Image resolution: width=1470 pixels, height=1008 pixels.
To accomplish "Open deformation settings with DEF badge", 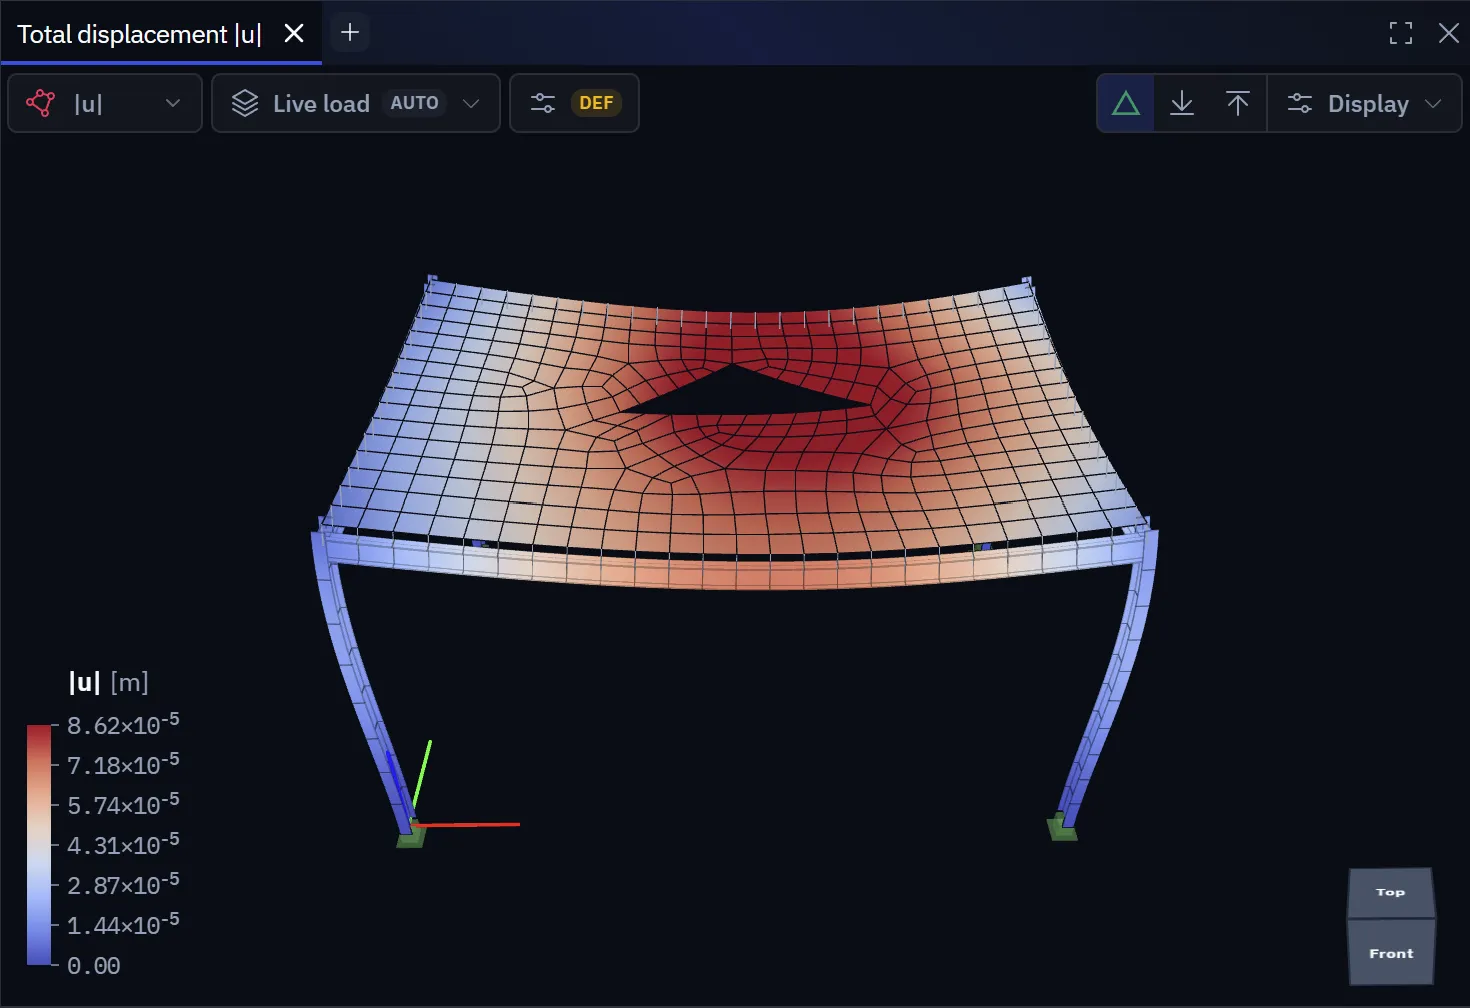I will click(x=574, y=103).
